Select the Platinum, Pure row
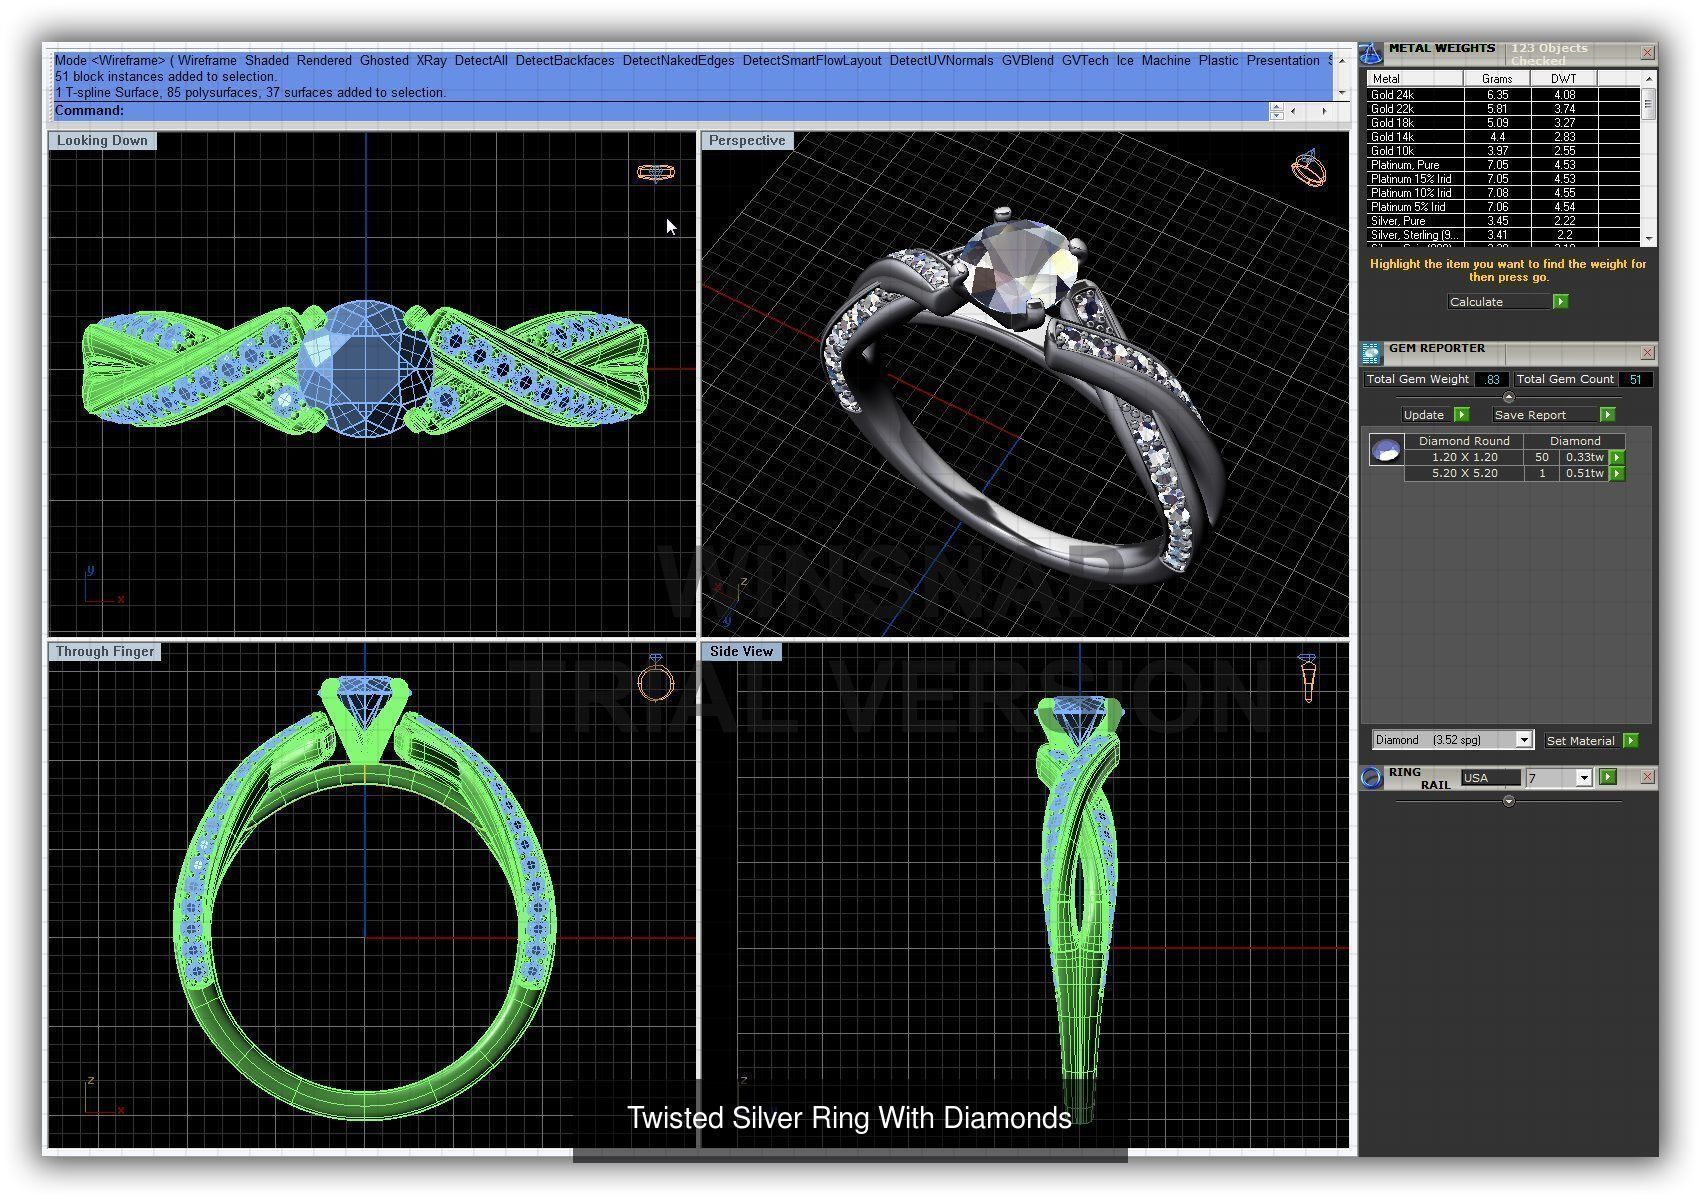 pyautogui.click(x=1503, y=165)
